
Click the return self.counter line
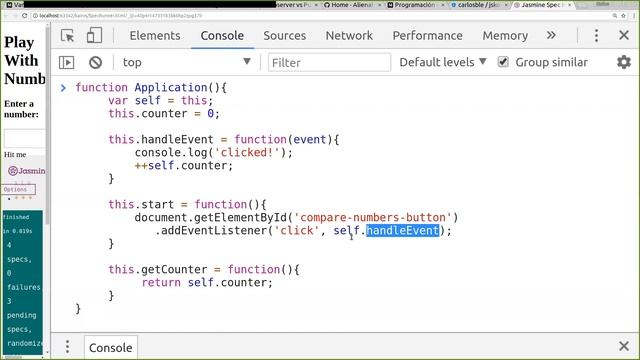pyautogui.click(x=207, y=282)
